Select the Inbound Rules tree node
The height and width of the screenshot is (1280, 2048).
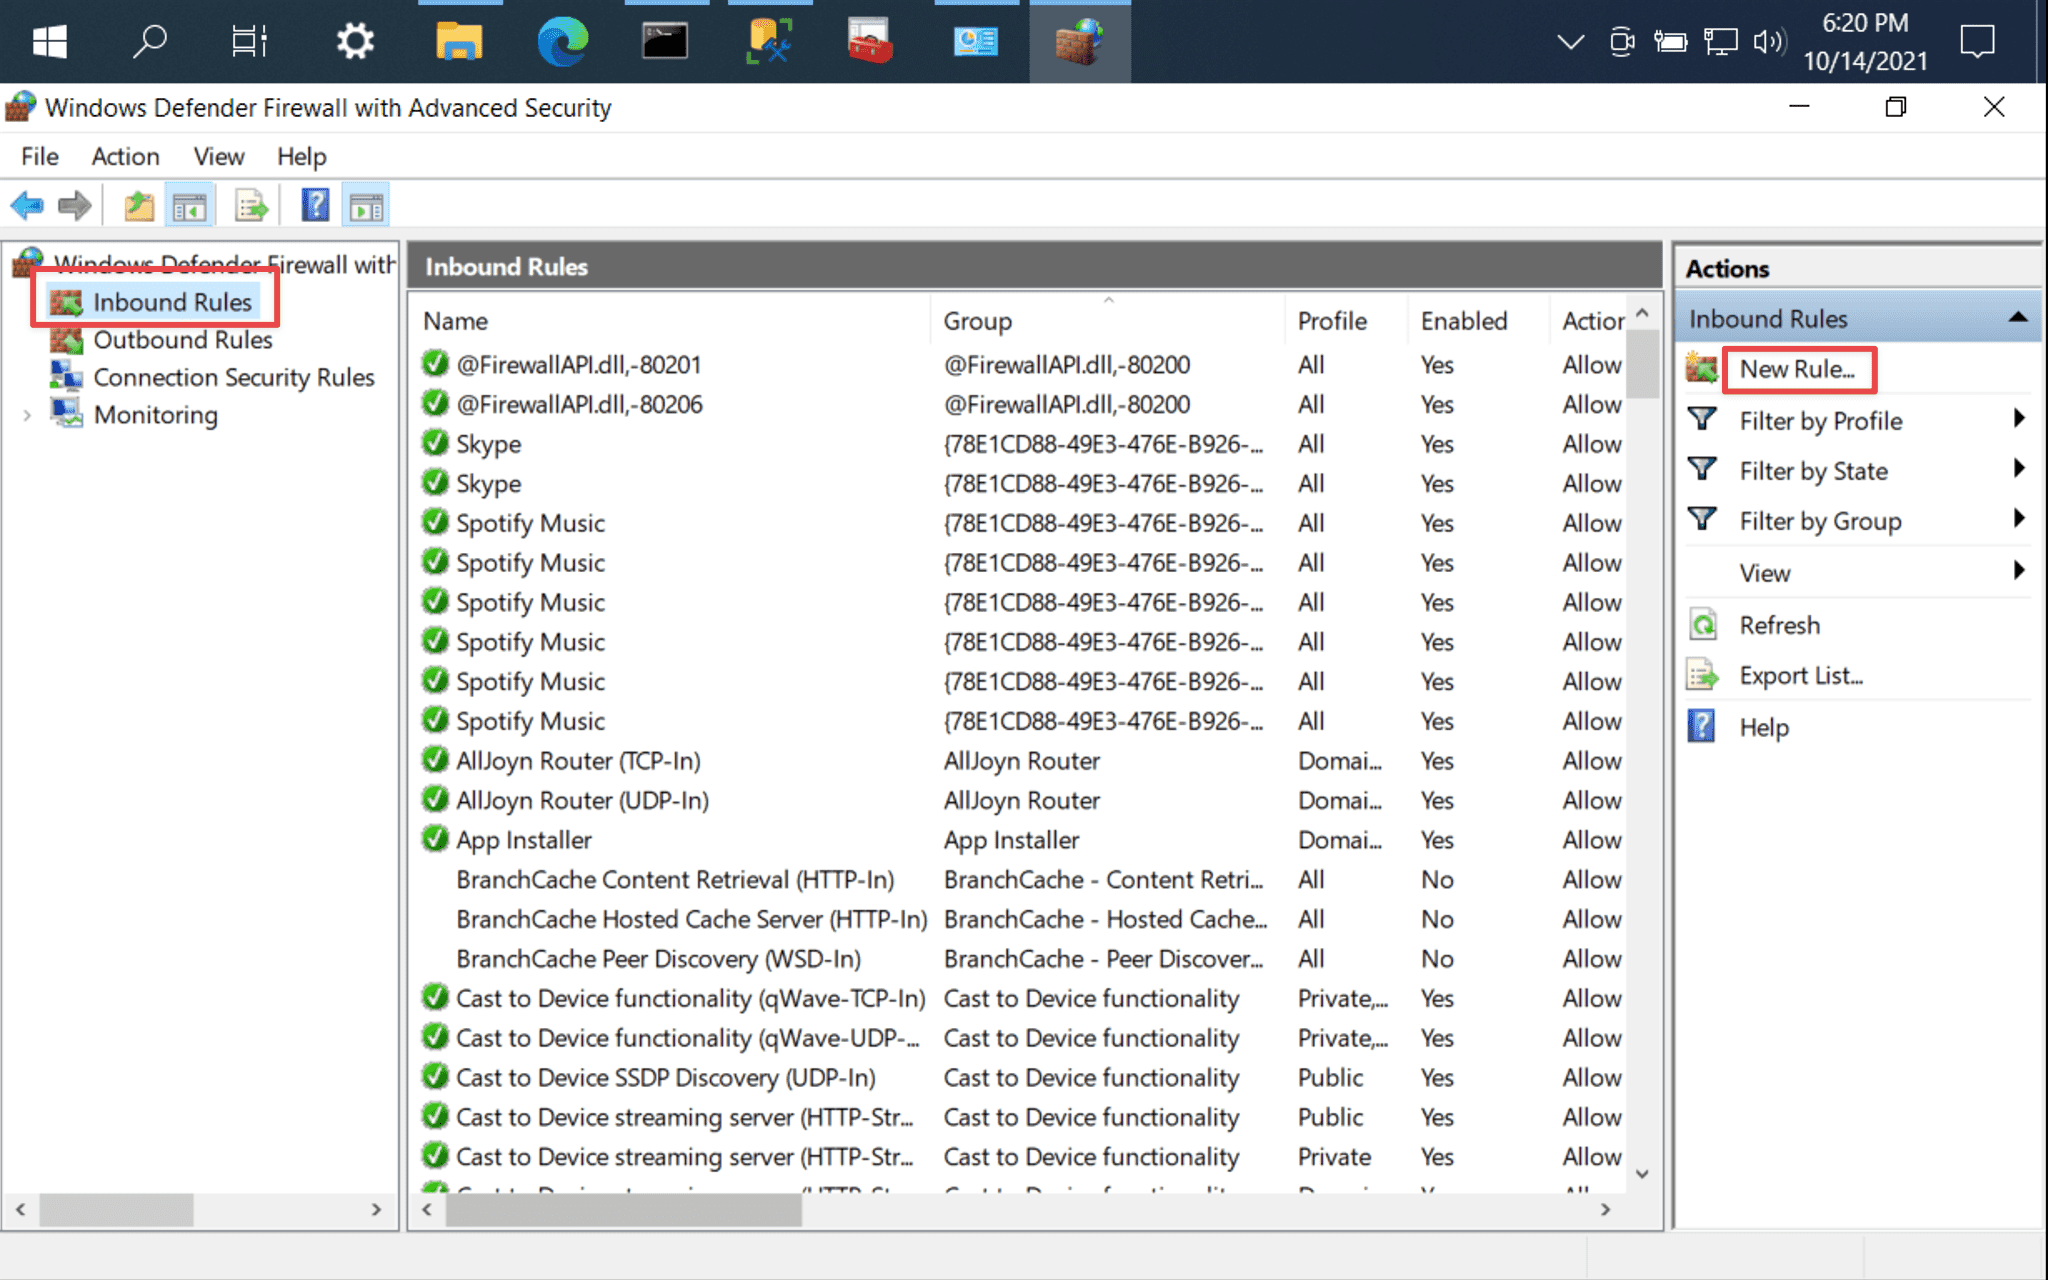[172, 302]
